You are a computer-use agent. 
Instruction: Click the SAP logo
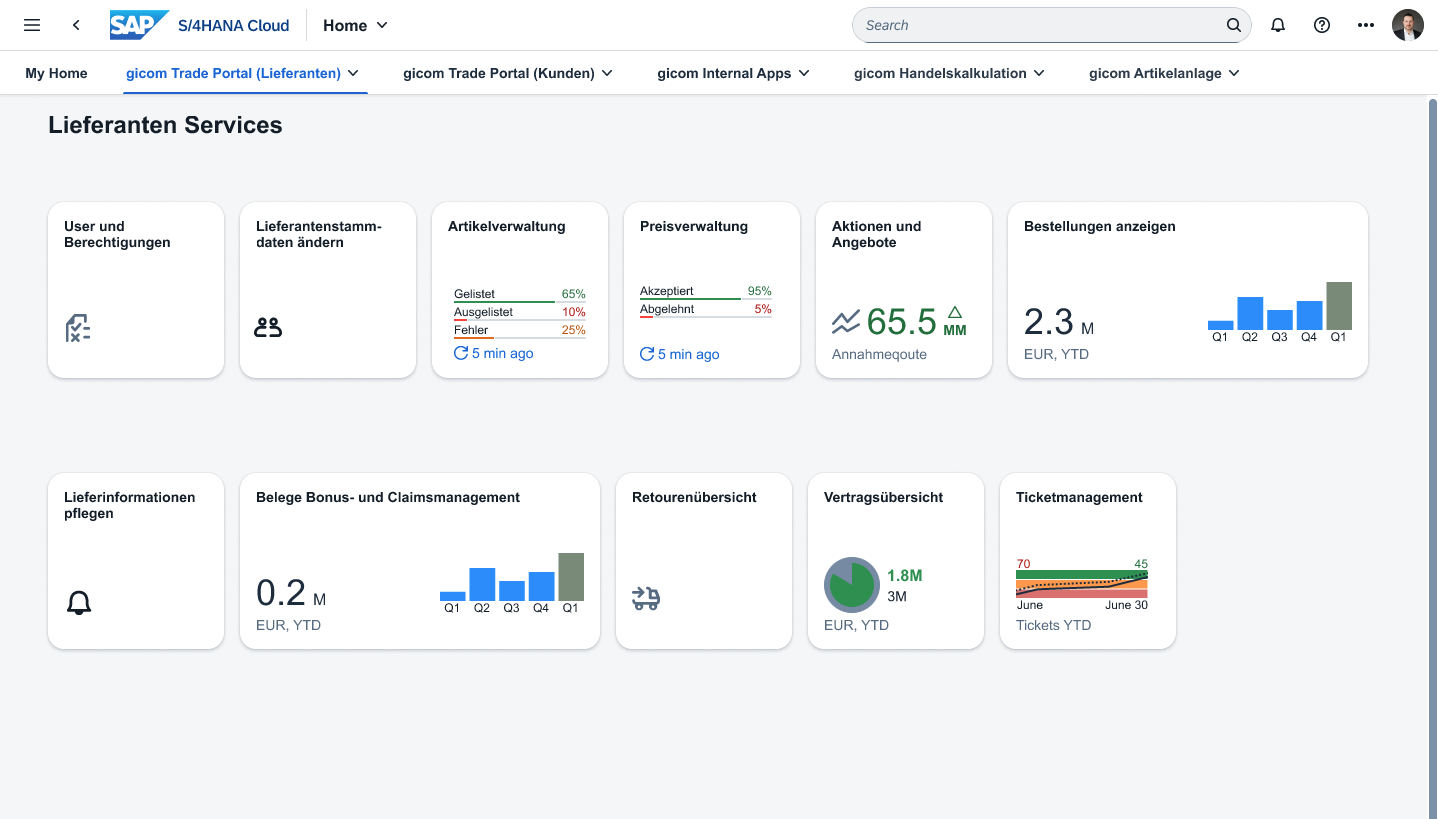pos(139,25)
